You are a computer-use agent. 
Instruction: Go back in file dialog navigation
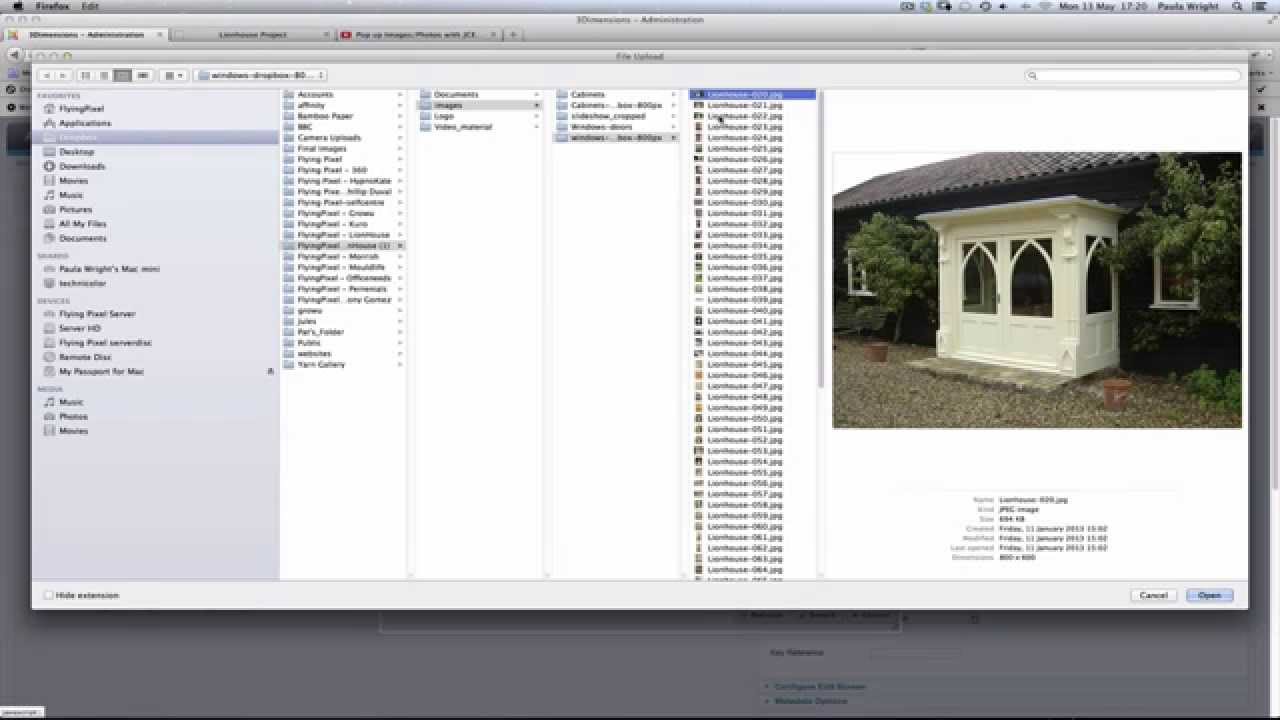point(45,75)
